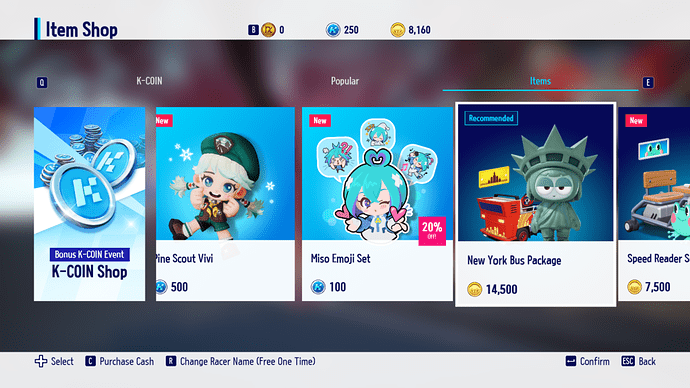Open the Speed Reader item card
690x388 pixels.
pyautogui.click(x=654, y=204)
